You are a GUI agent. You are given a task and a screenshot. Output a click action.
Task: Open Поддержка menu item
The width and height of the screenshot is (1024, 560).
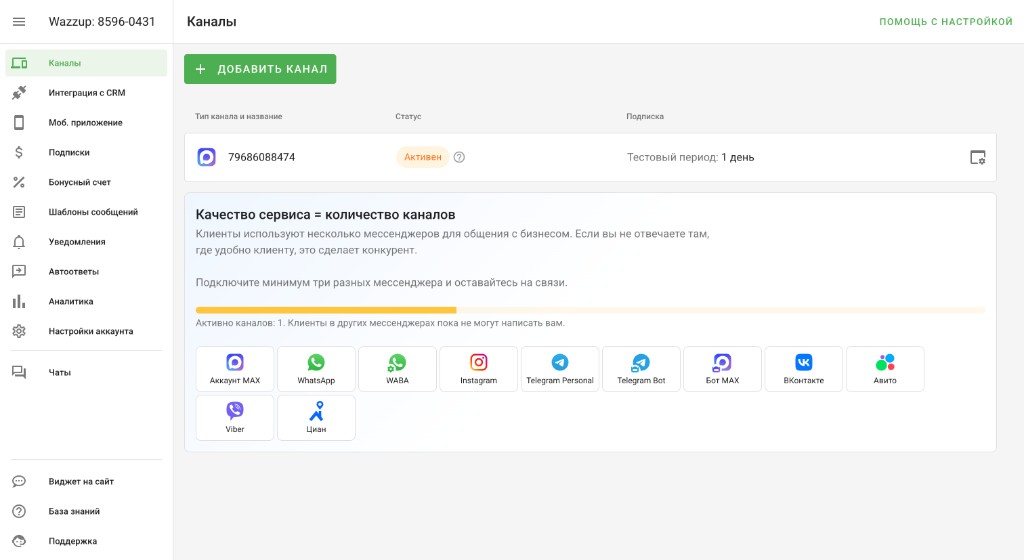tap(86, 541)
